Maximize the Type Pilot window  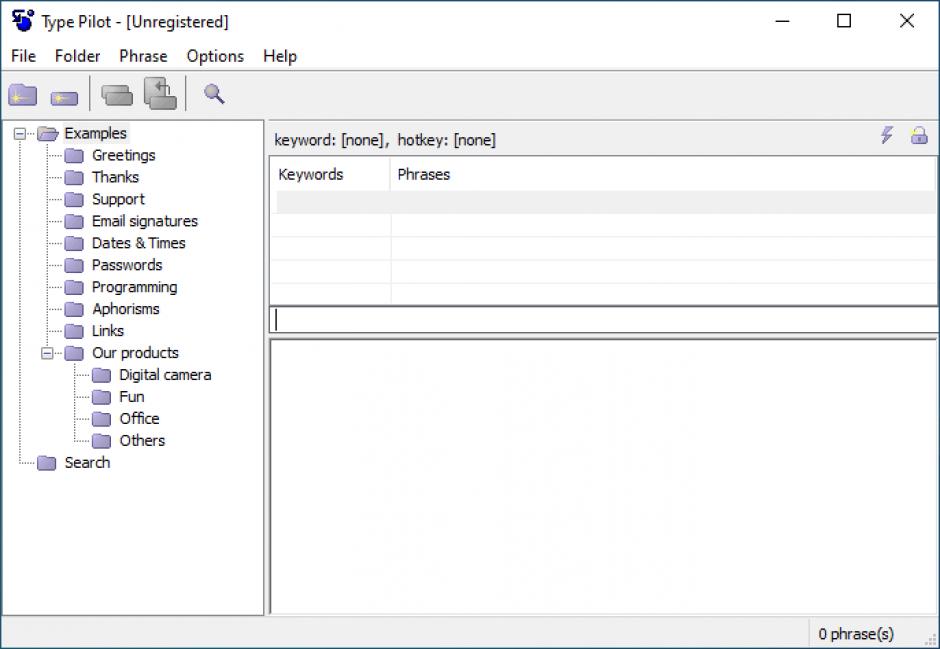(x=844, y=21)
